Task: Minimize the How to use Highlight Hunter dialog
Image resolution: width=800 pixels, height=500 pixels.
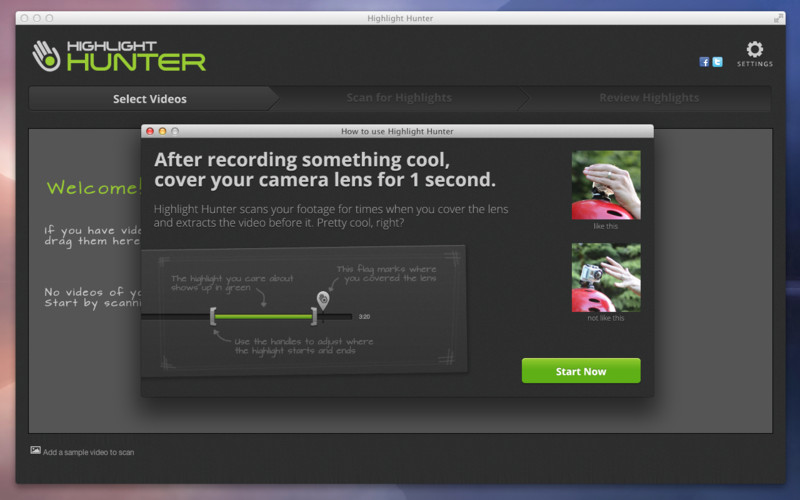Action: pos(162,131)
